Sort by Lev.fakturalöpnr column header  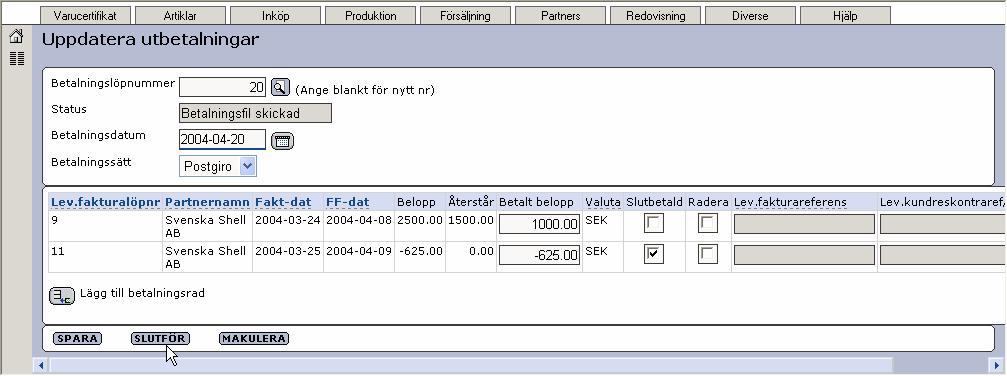pos(105,202)
